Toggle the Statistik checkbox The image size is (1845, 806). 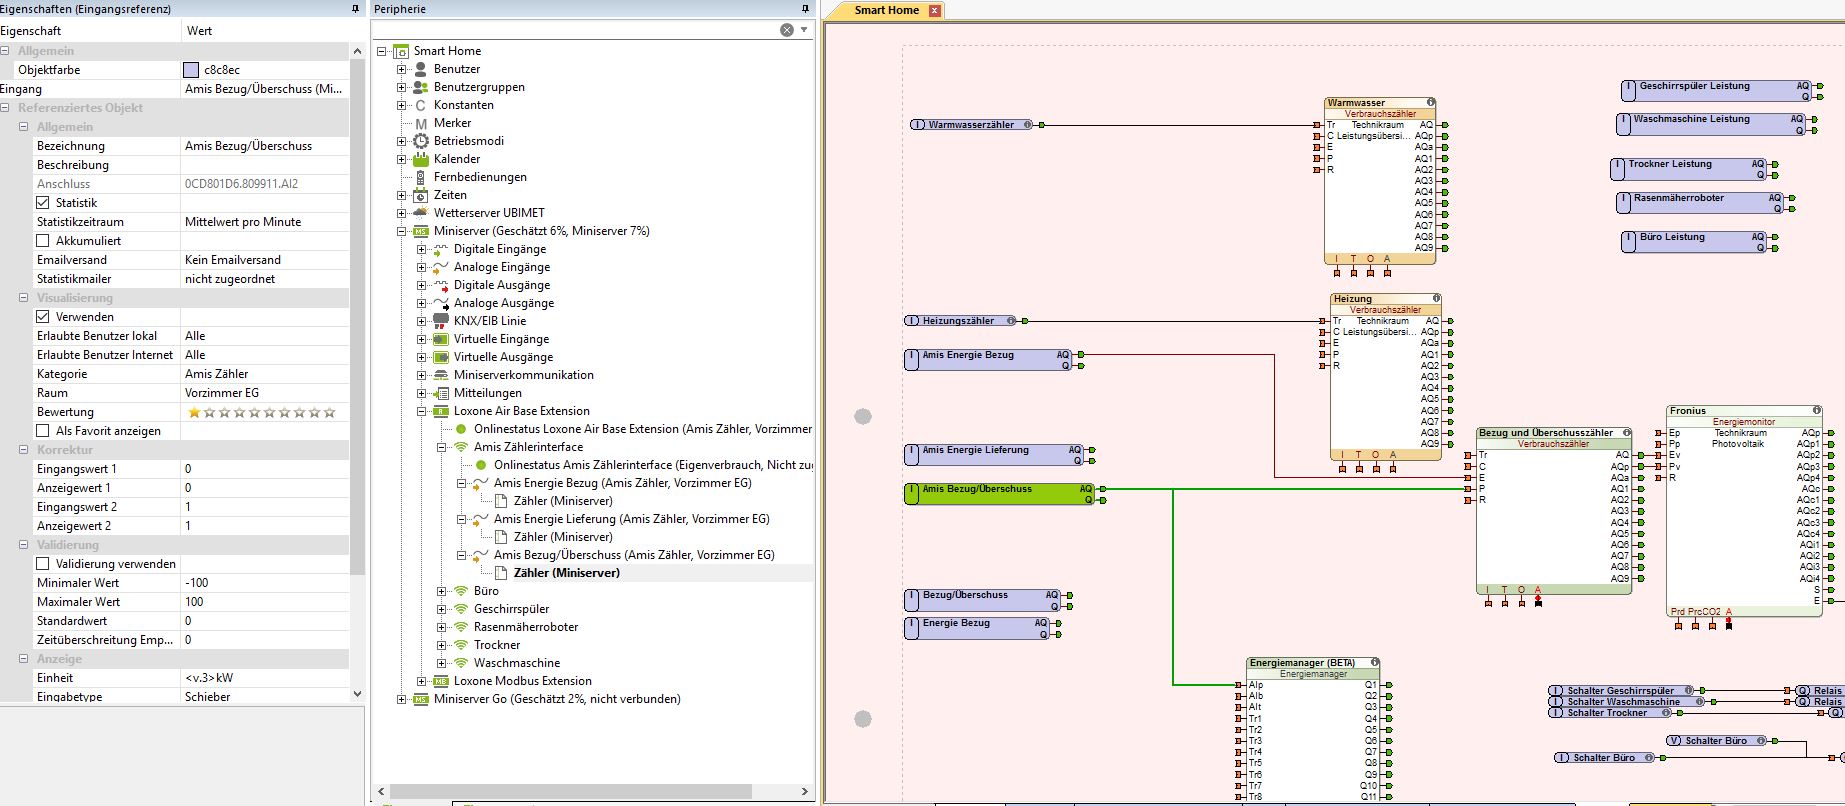pyautogui.click(x=43, y=203)
